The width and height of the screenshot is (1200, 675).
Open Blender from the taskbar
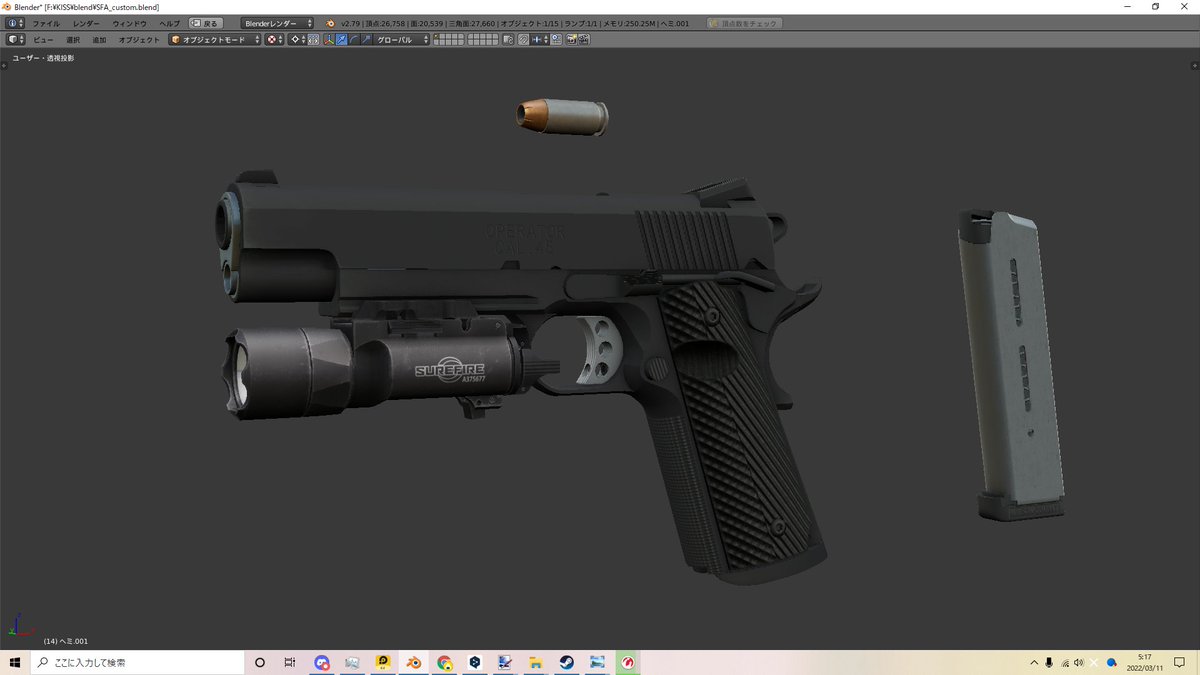pos(413,662)
